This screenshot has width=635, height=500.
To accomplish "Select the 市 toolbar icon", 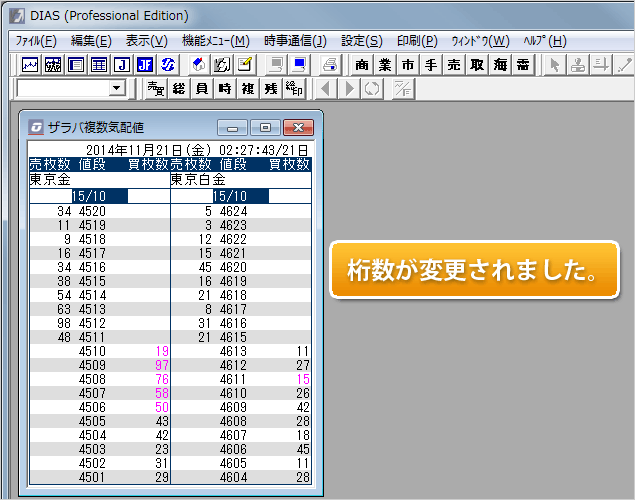I will pos(408,65).
